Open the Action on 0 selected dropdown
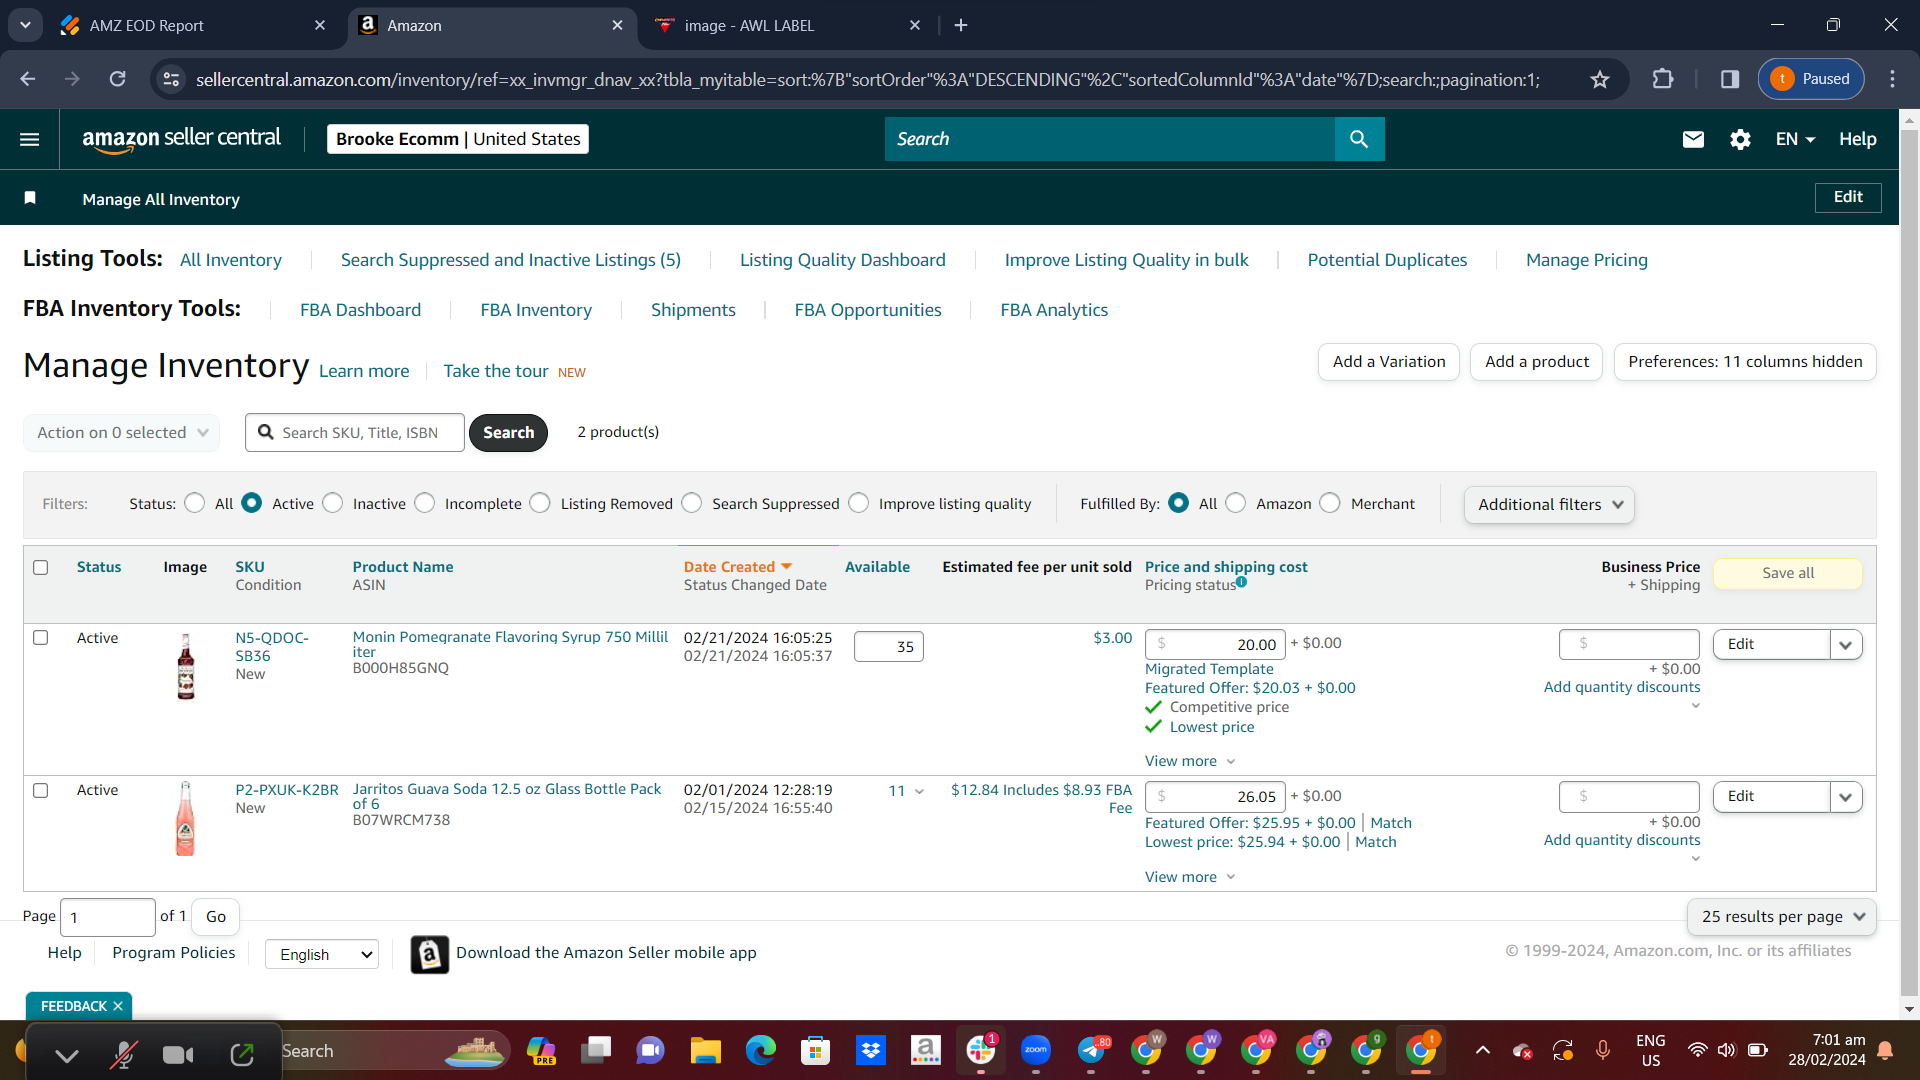The width and height of the screenshot is (1920, 1080). [x=122, y=433]
